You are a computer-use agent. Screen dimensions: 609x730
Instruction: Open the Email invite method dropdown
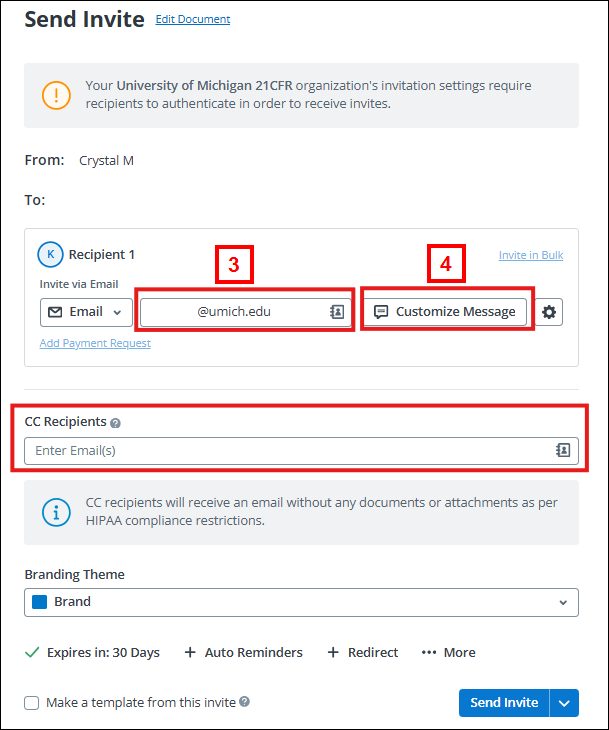pyautogui.click(x=86, y=312)
